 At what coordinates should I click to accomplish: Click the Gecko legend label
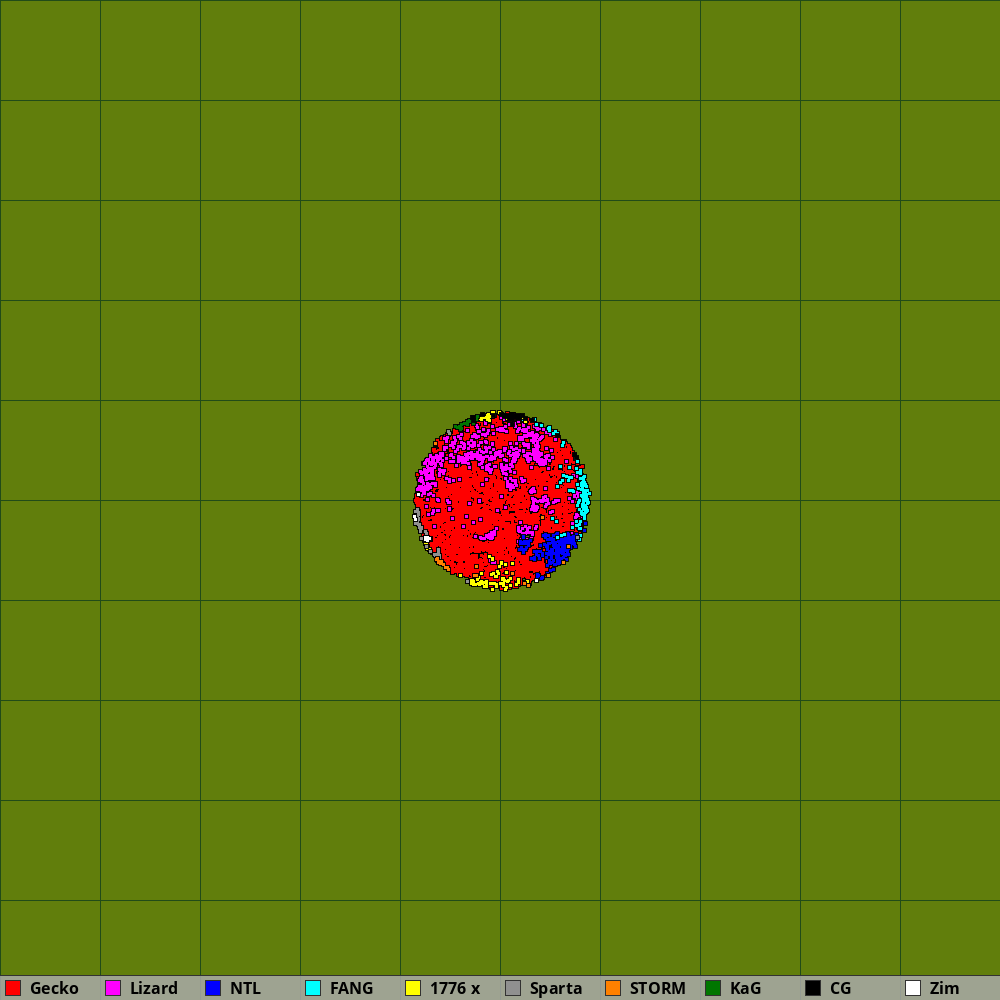point(54,988)
